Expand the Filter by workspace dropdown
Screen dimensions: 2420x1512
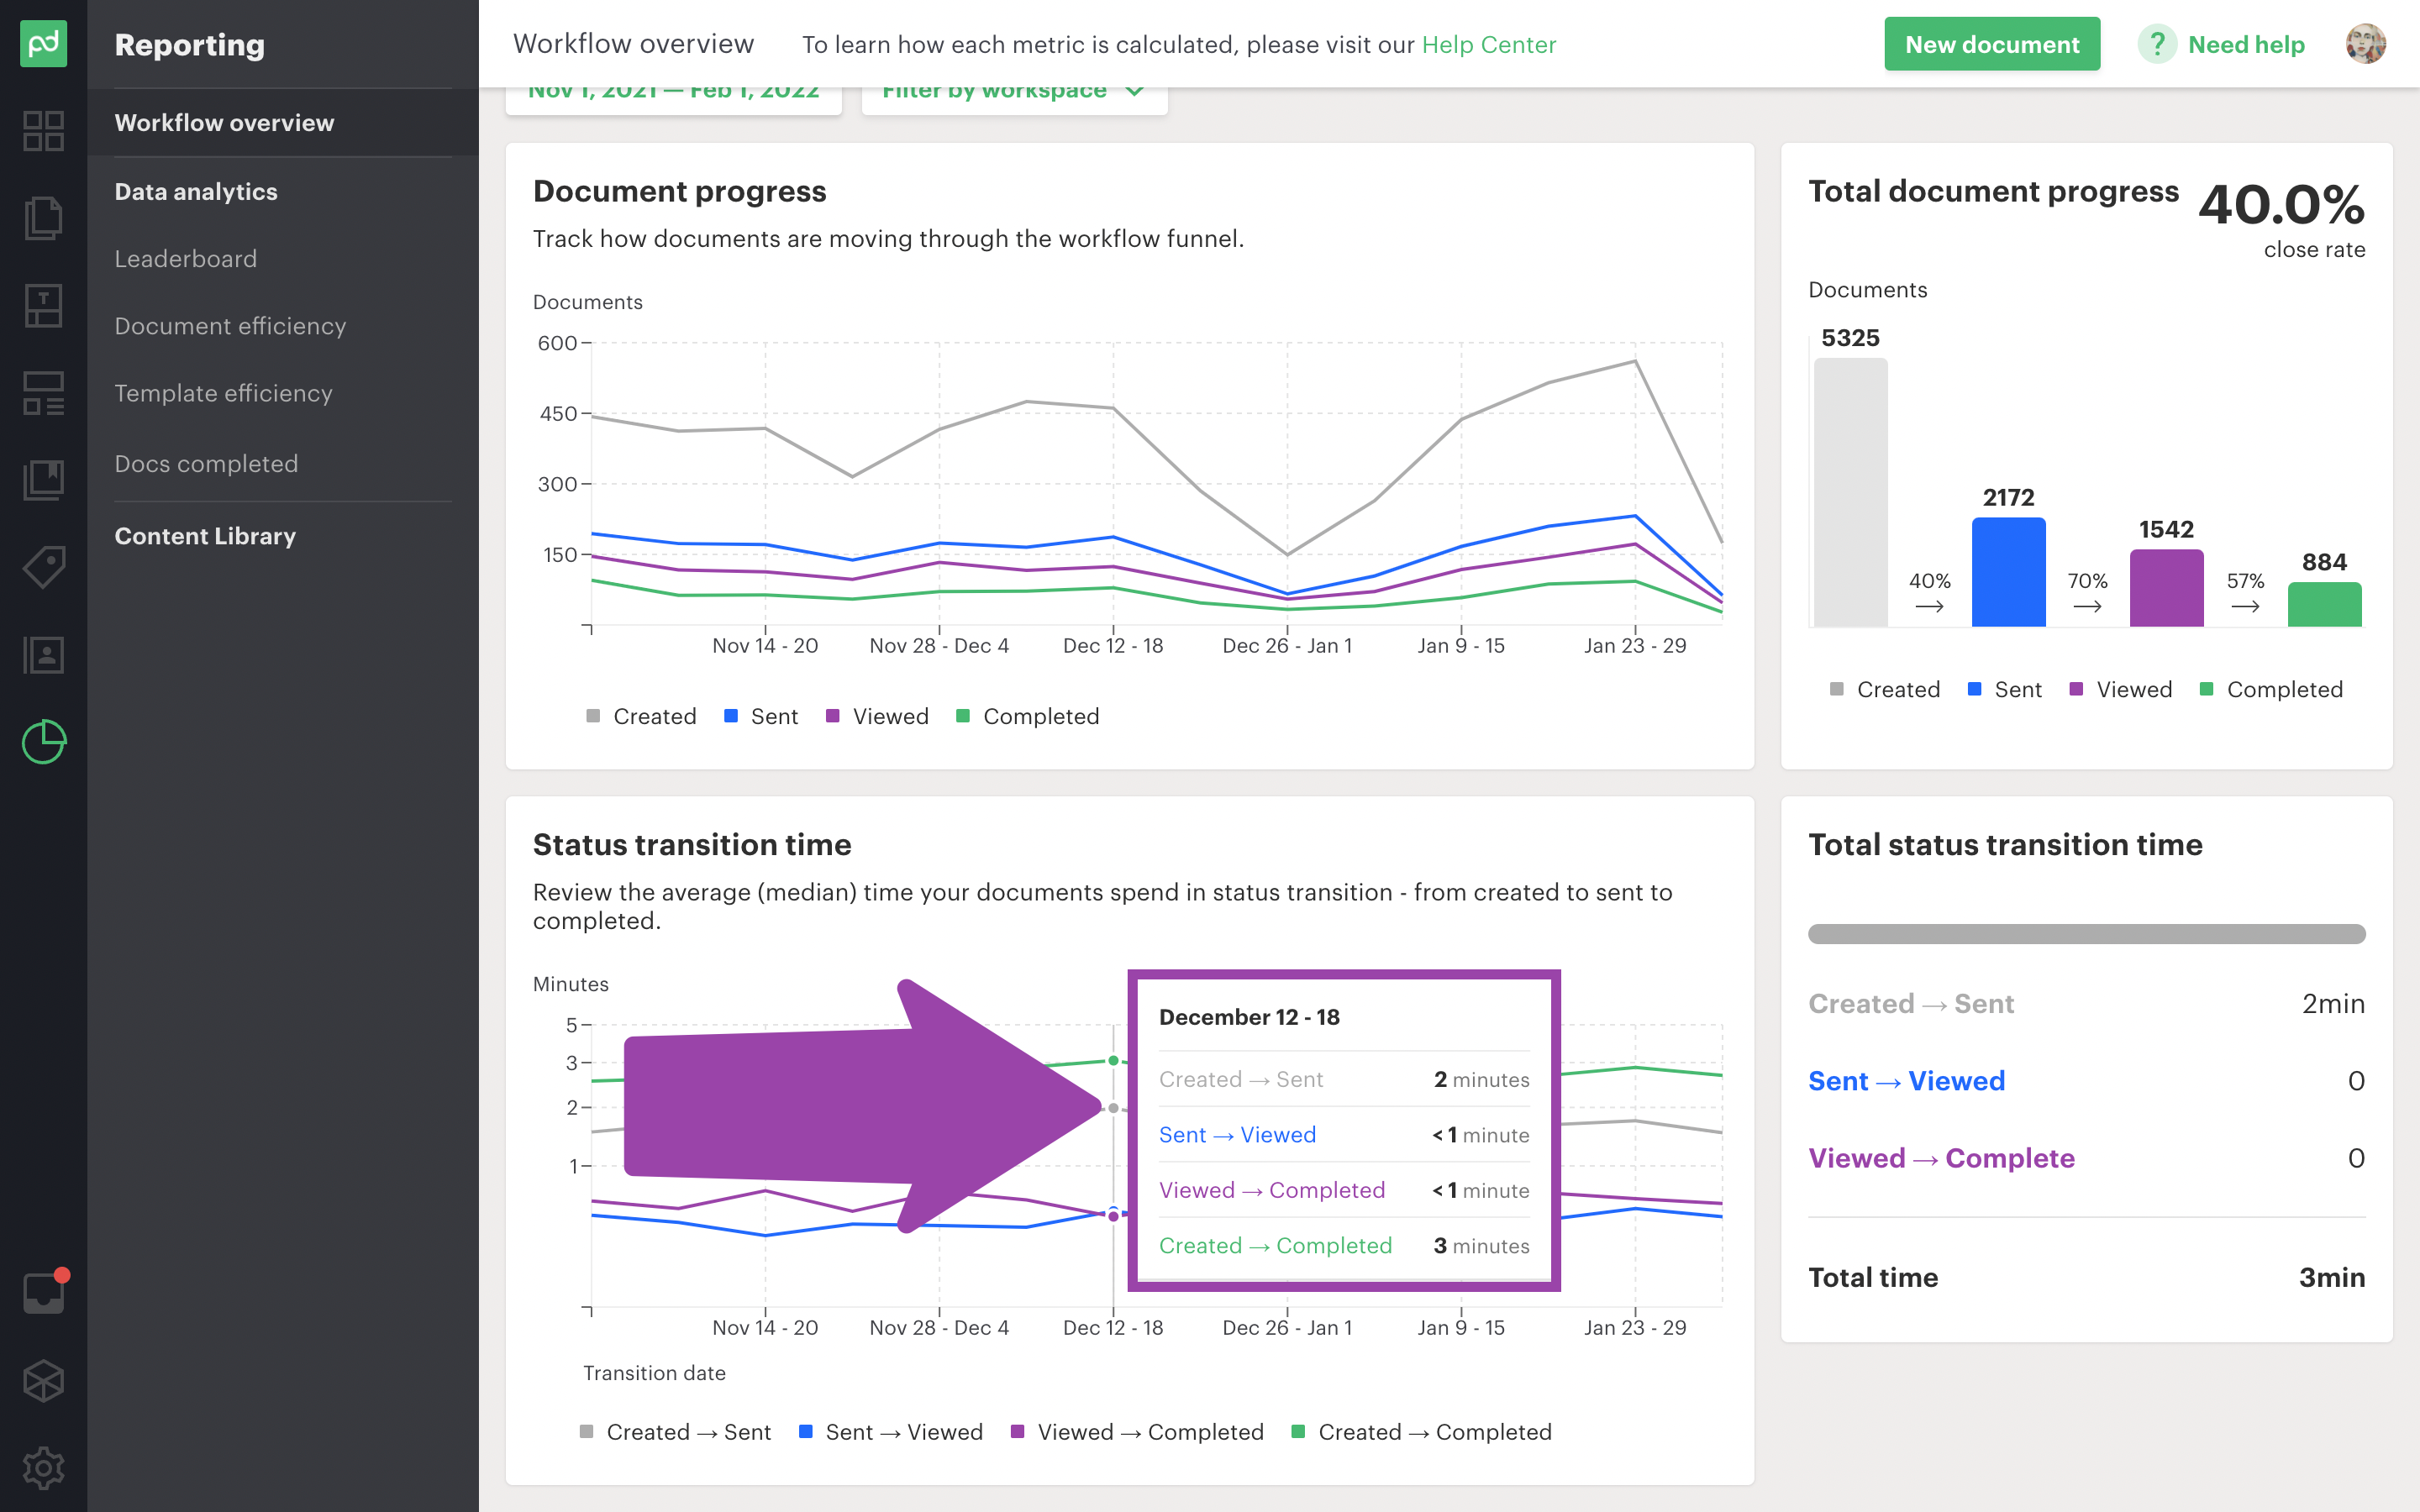click(x=1014, y=97)
